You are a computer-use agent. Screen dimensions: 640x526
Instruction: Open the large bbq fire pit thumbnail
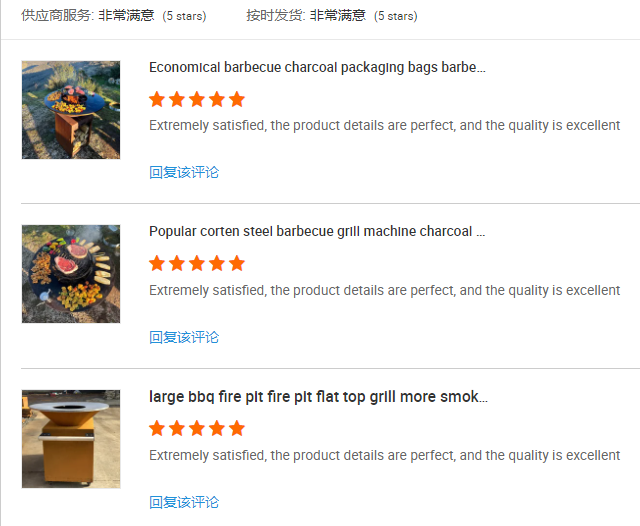coord(71,439)
